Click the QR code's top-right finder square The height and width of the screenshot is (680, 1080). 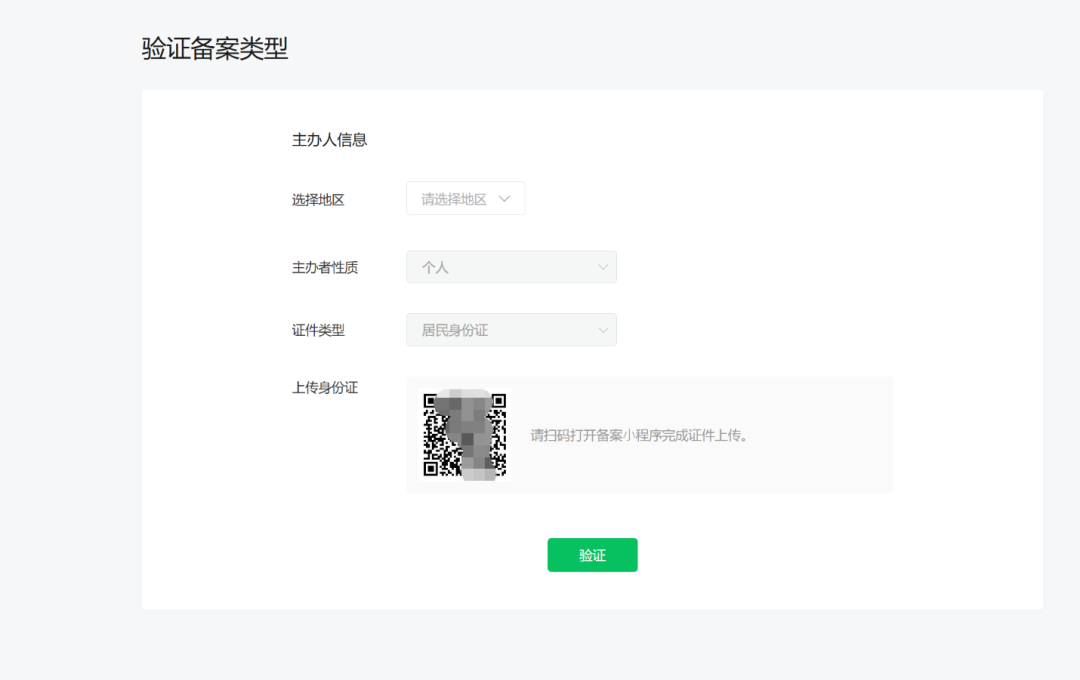pyautogui.click(x=499, y=400)
